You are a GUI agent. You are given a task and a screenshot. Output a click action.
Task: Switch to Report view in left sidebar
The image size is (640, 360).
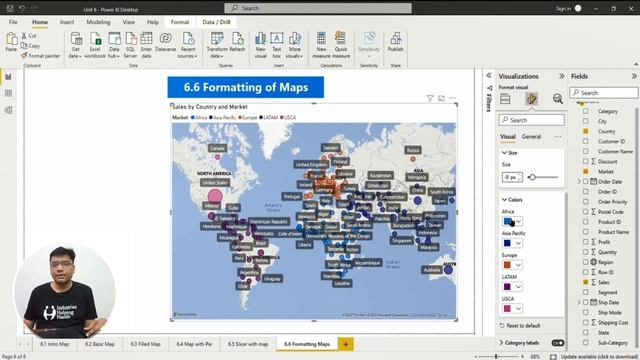click(x=9, y=77)
